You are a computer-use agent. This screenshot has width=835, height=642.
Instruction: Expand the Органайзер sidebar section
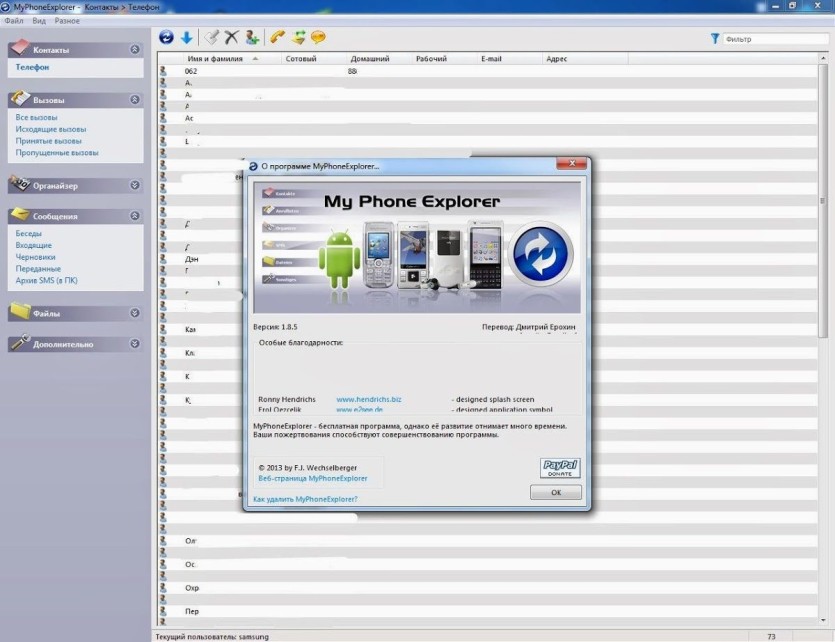point(135,185)
